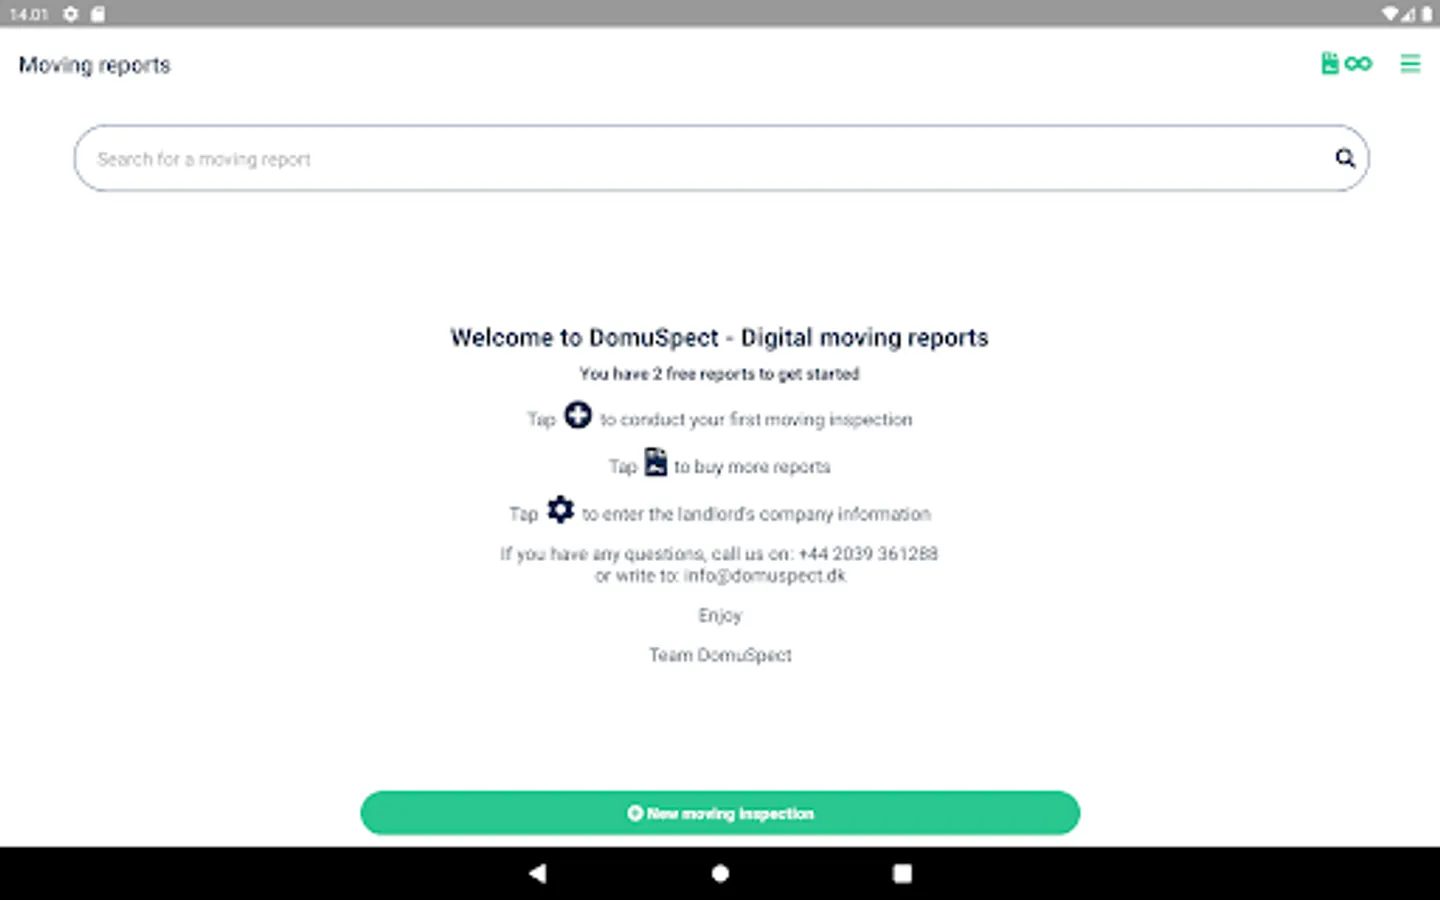
Task: Tap the status bar settings gear icon
Action: point(71,14)
